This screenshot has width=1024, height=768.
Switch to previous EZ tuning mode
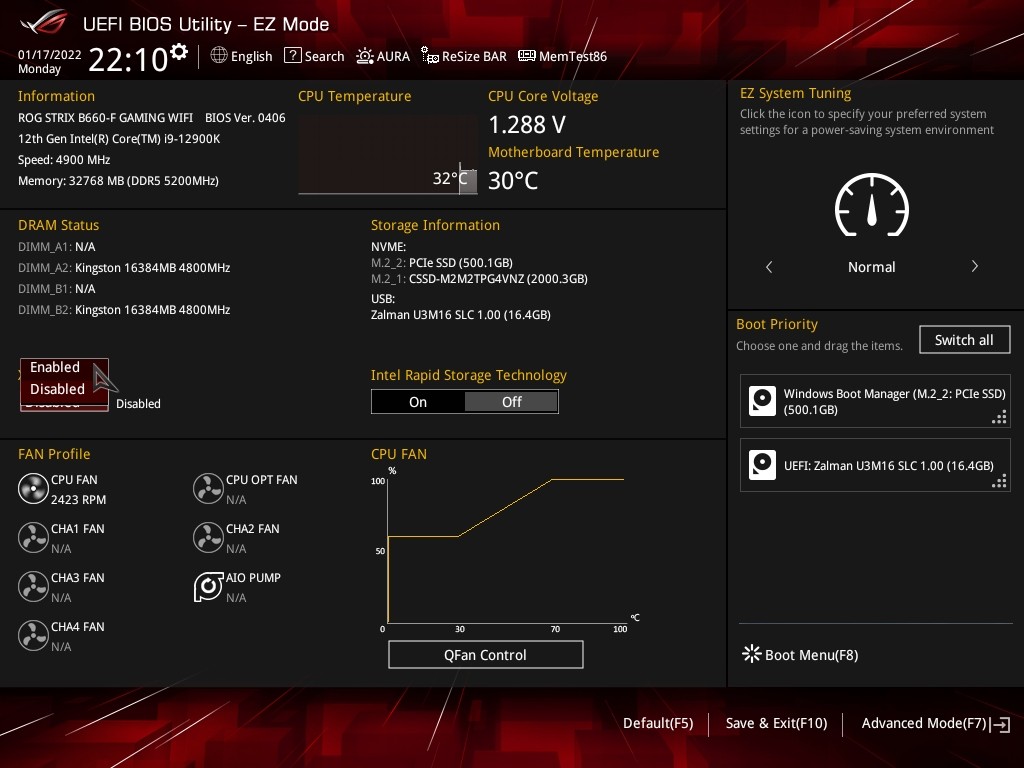coord(769,267)
